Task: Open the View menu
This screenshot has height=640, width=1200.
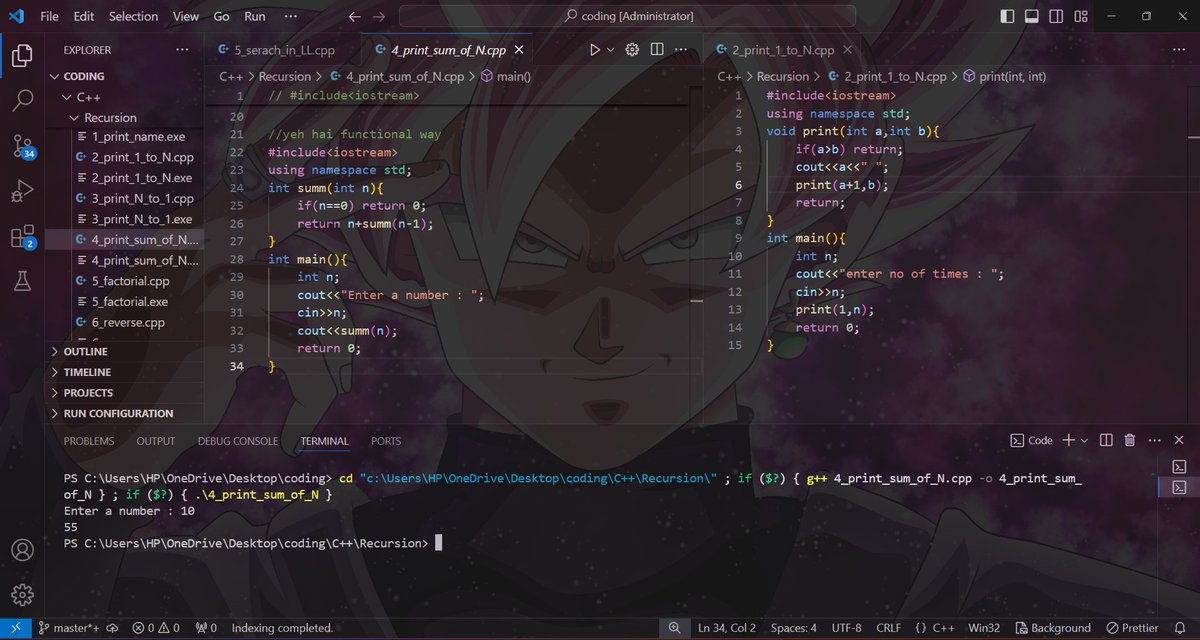Action: (x=186, y=16)
